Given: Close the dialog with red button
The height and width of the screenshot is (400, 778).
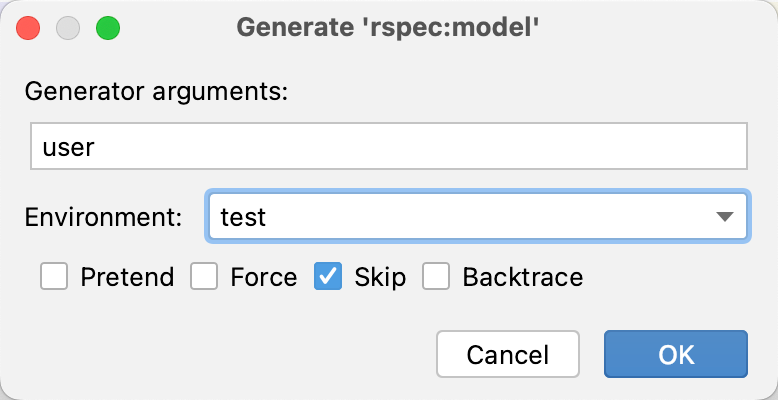Looking at the screenshot, I should click(x=29, y=28).
